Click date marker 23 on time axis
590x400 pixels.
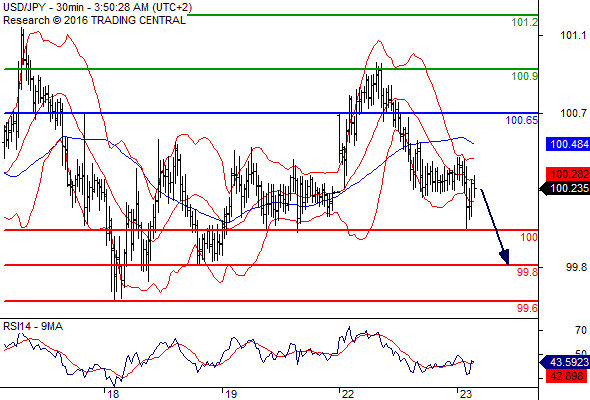tap(466, 394)
